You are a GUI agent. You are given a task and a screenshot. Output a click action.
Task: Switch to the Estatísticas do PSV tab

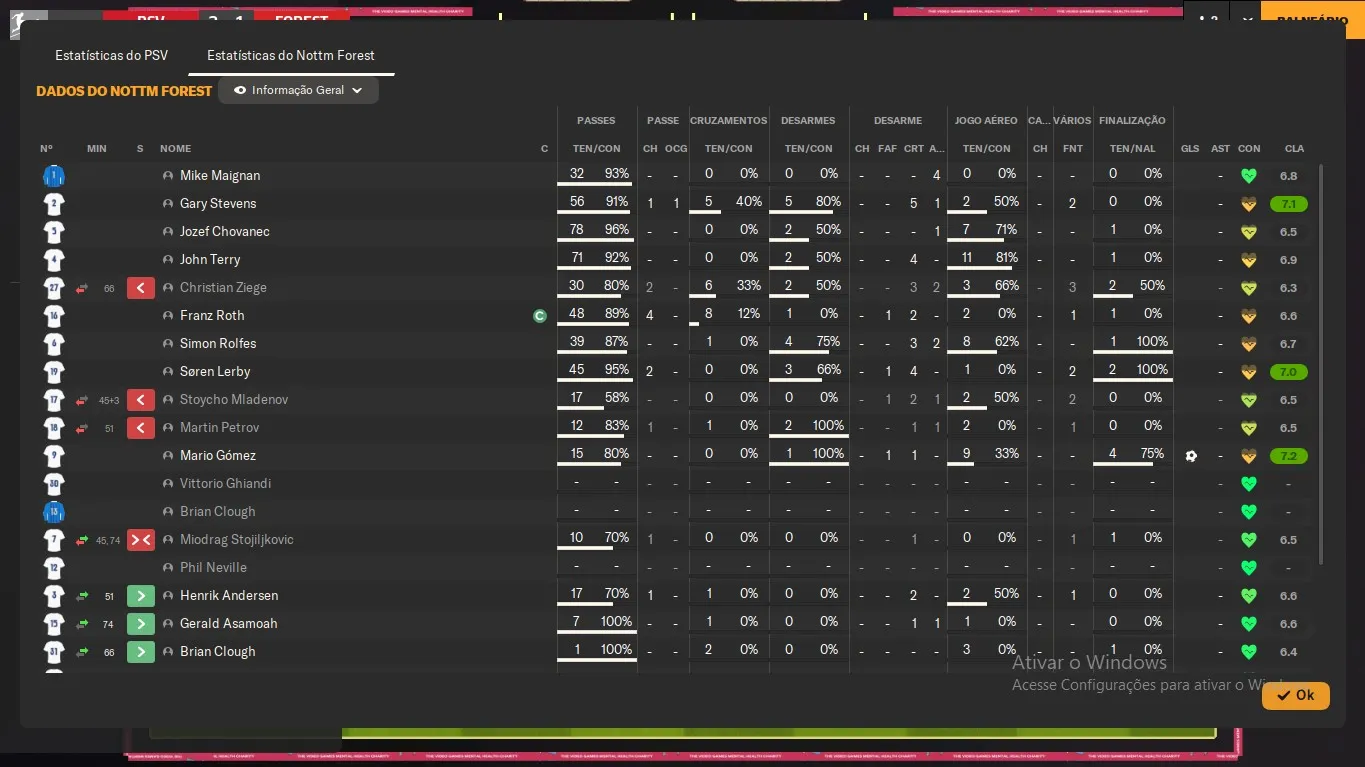111,55
